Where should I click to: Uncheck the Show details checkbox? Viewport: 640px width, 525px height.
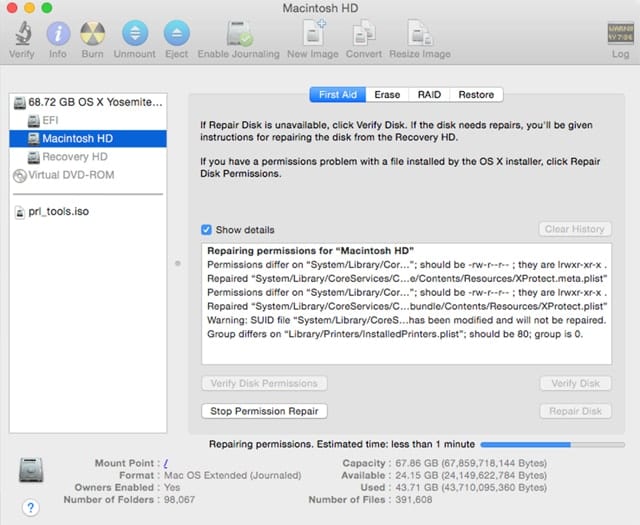pyautogui.click(x=207, y=229)
